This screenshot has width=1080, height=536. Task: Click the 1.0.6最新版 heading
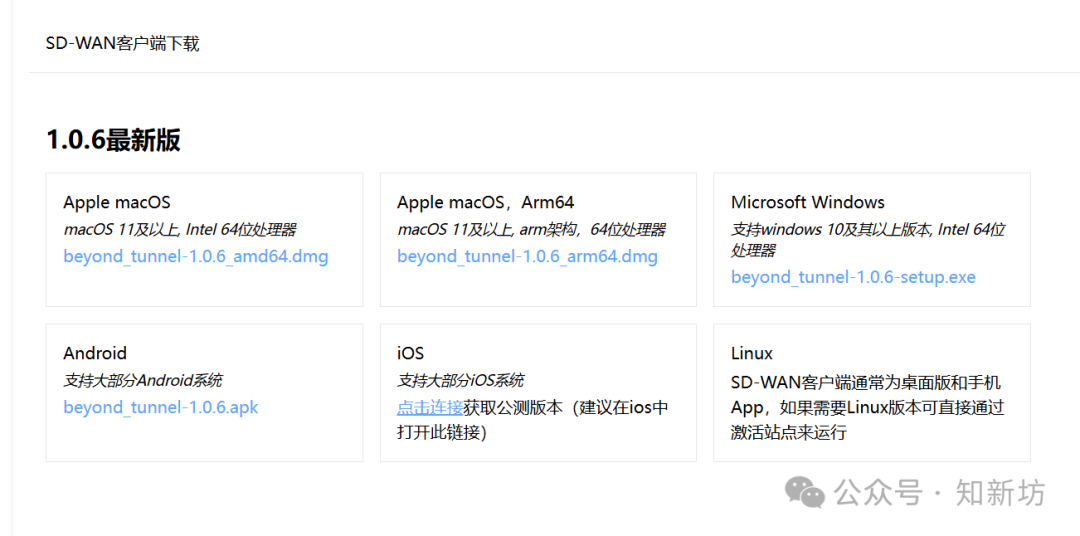(114, 140)
